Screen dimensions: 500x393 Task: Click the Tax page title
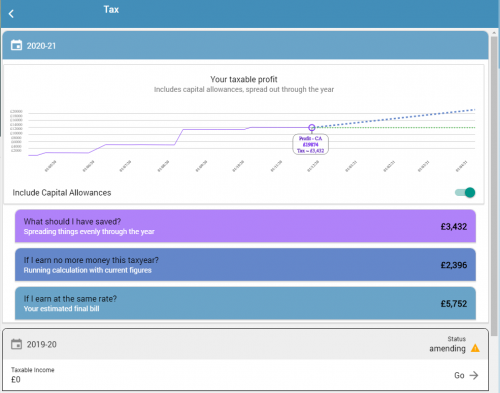111,9
